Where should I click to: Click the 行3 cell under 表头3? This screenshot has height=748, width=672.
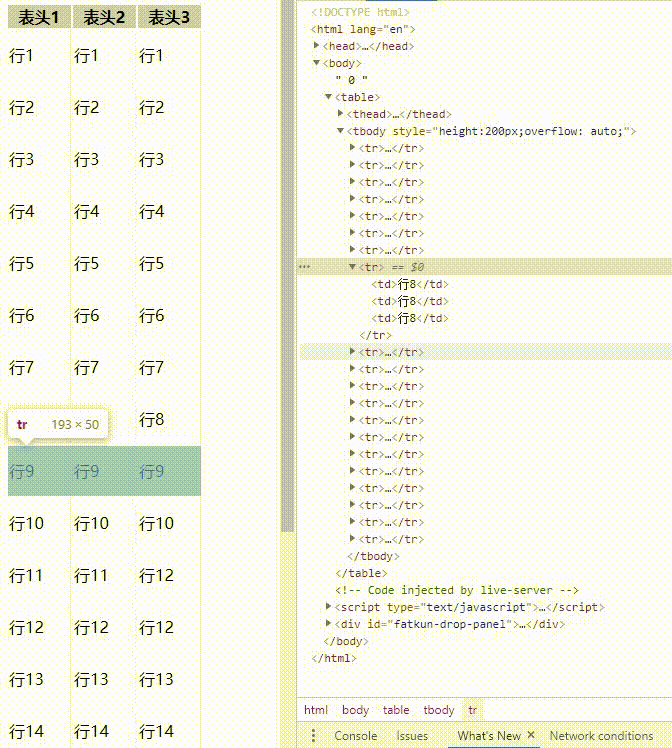click(151, 160)
